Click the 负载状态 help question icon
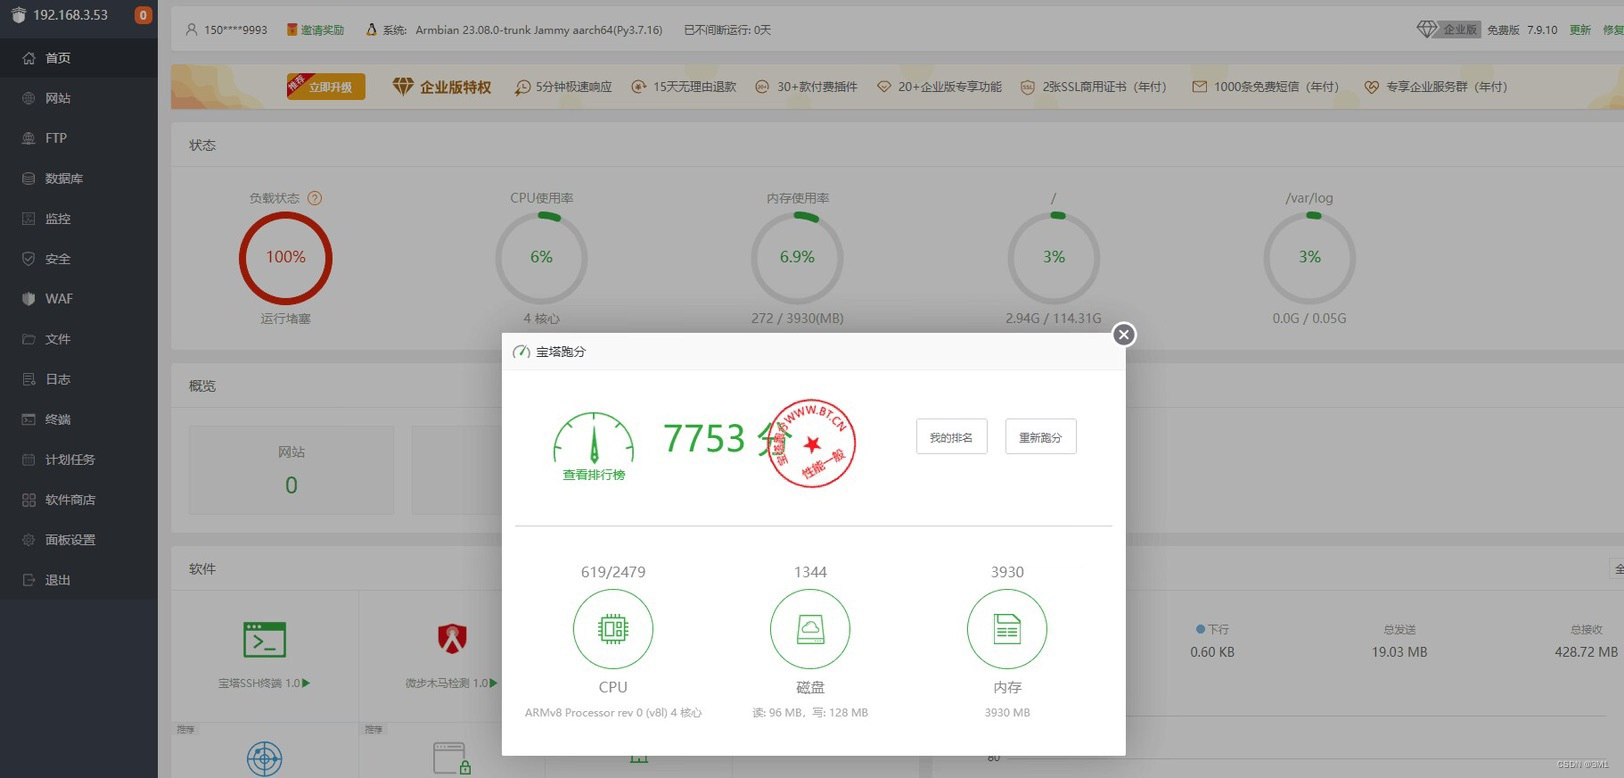Screen dimensions: 1624x778 pyautogui.click(x=314, y=198)
